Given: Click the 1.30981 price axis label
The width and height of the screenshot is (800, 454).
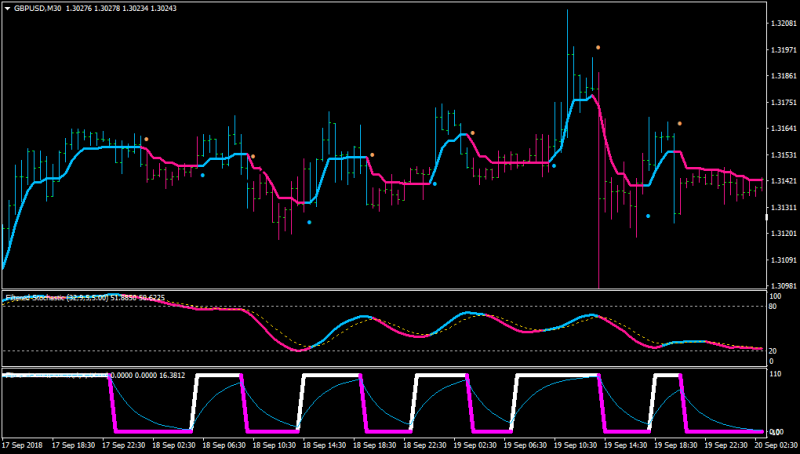Looking at the screenshot, I should tap(784, 286).
